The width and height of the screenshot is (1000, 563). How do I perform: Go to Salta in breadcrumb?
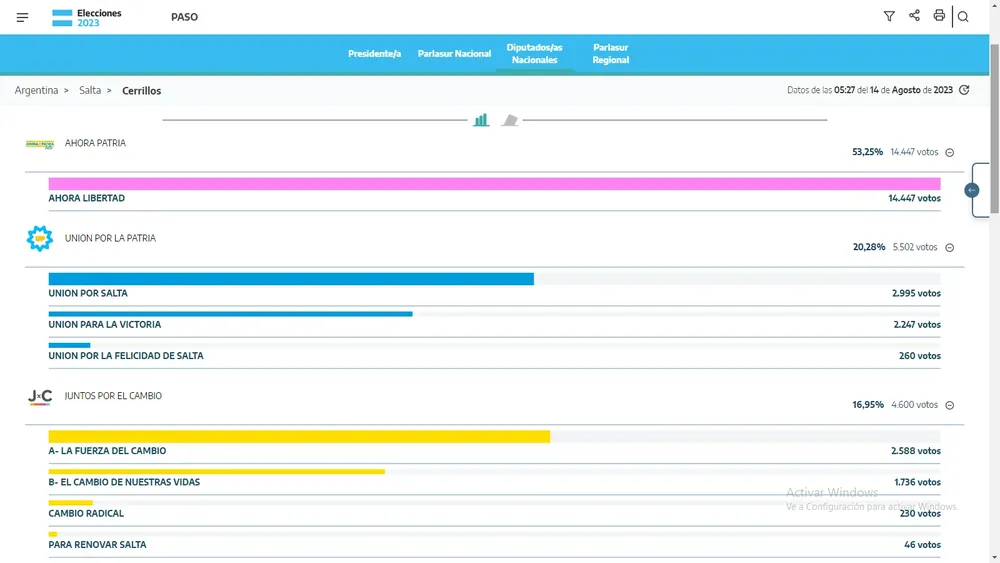click(90, 91)
